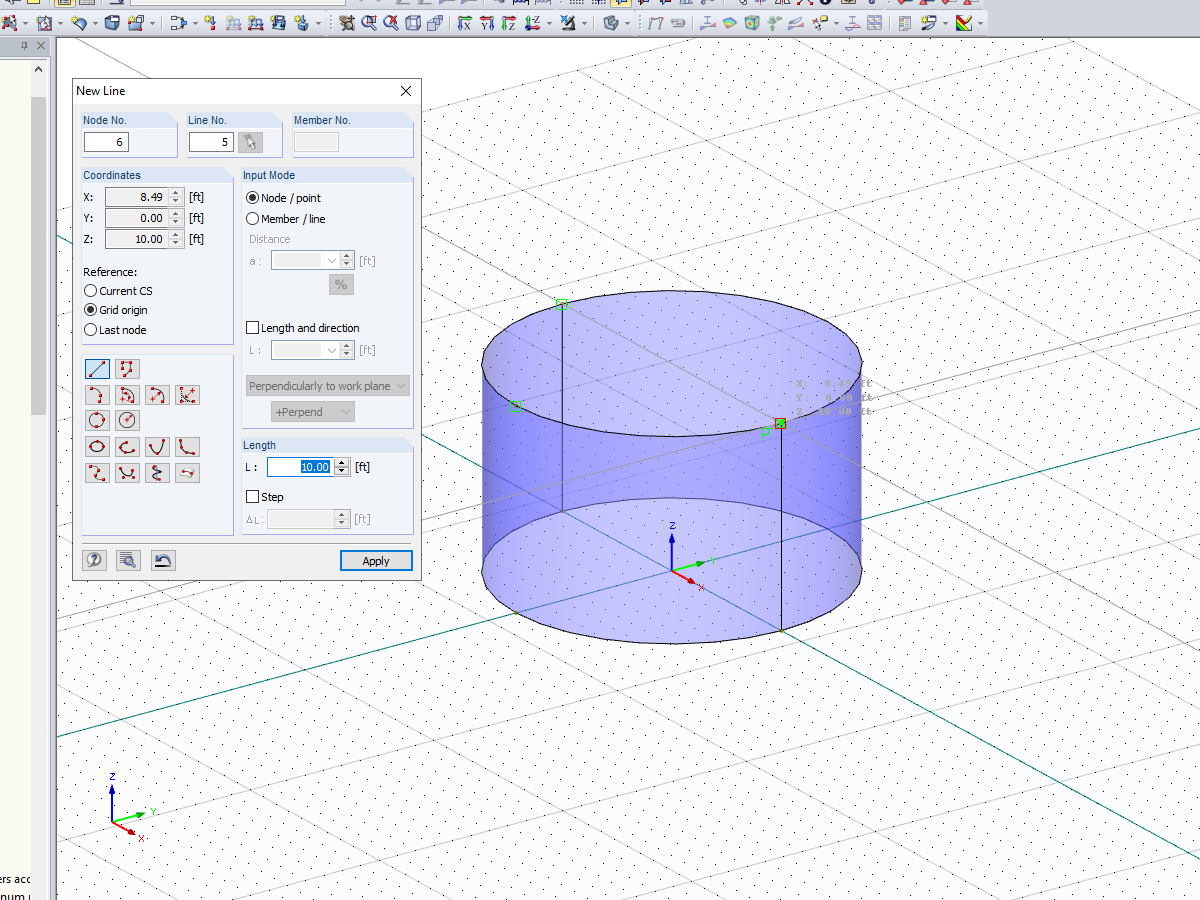Select the Member / line input mode
Viewport: 1200px width, 900px height.
(x=251, y=219)
